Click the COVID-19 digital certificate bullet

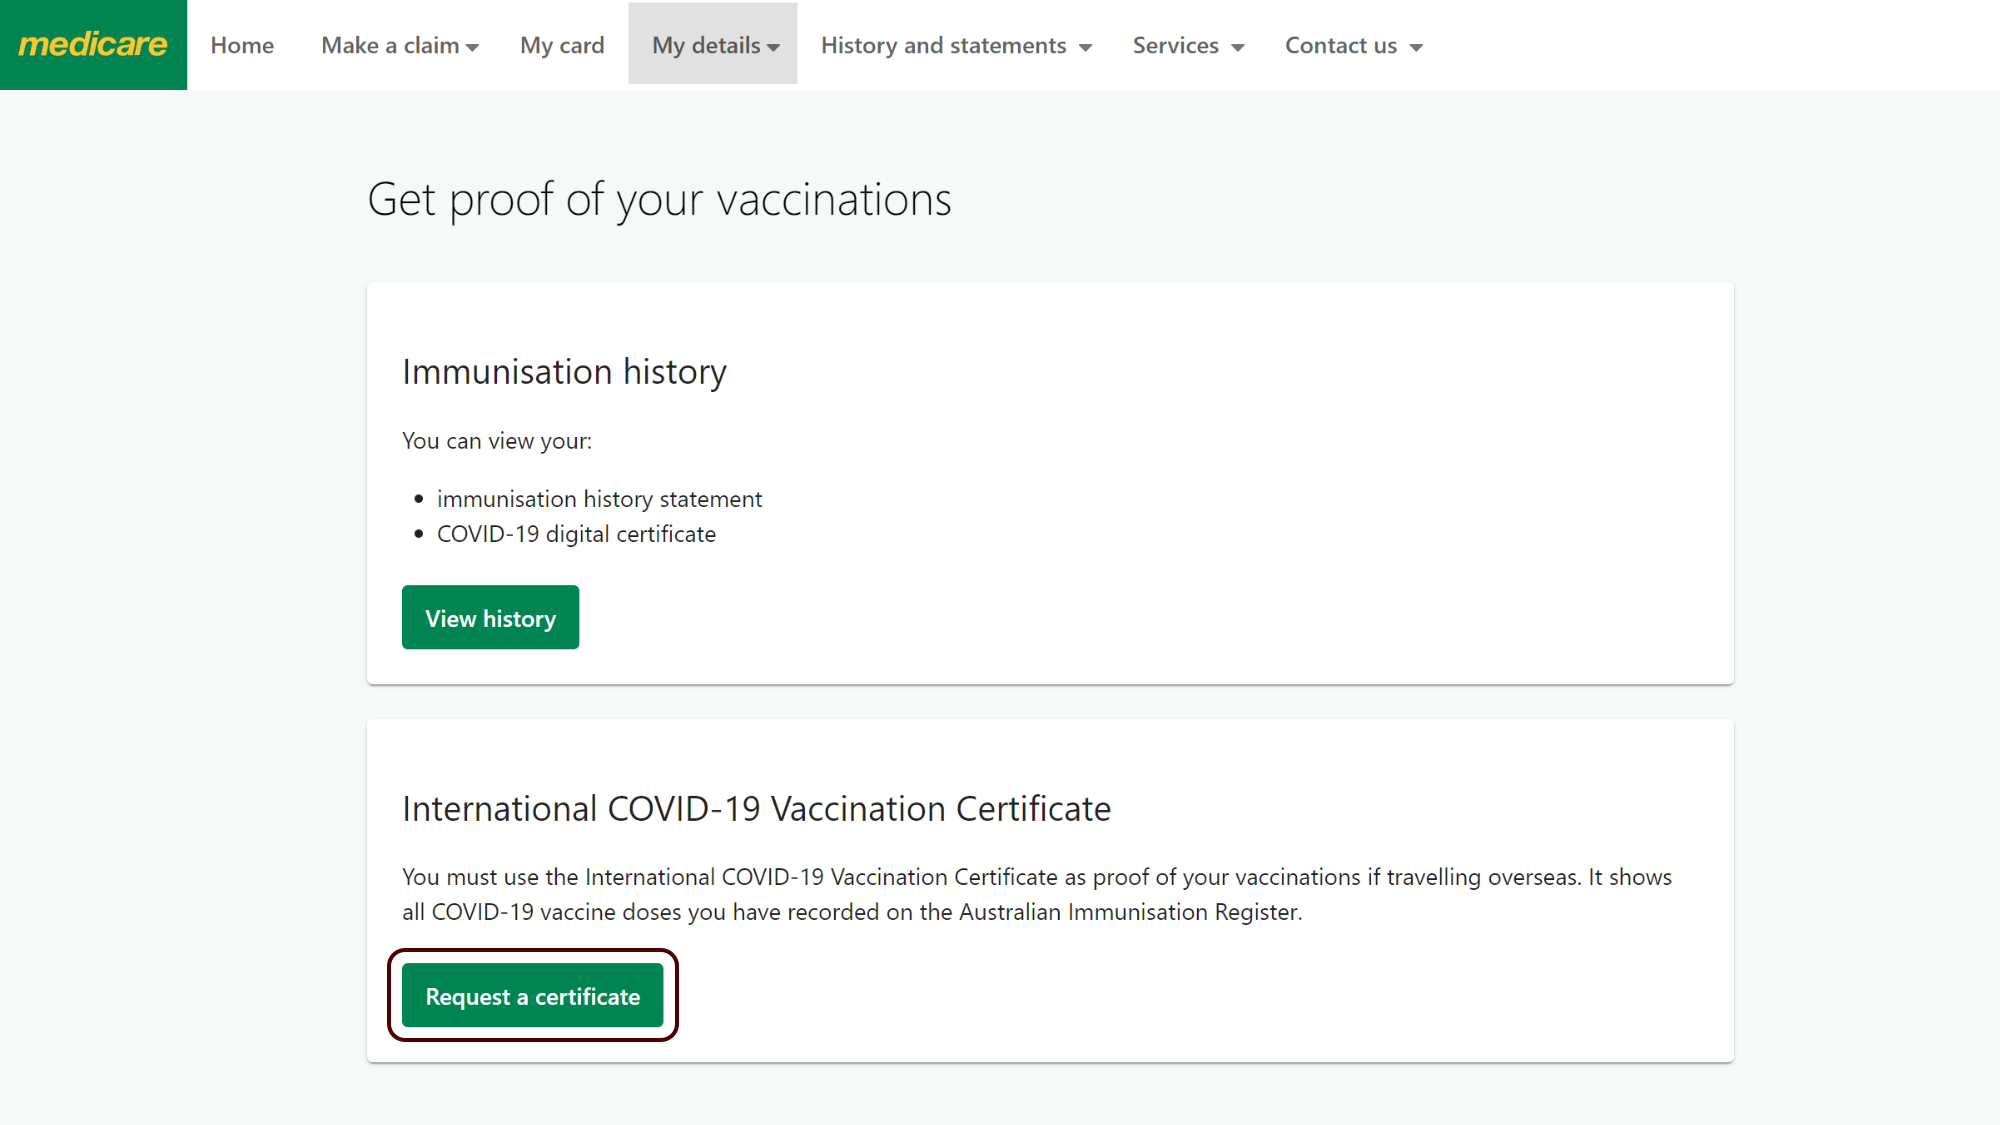pos(576,534)
